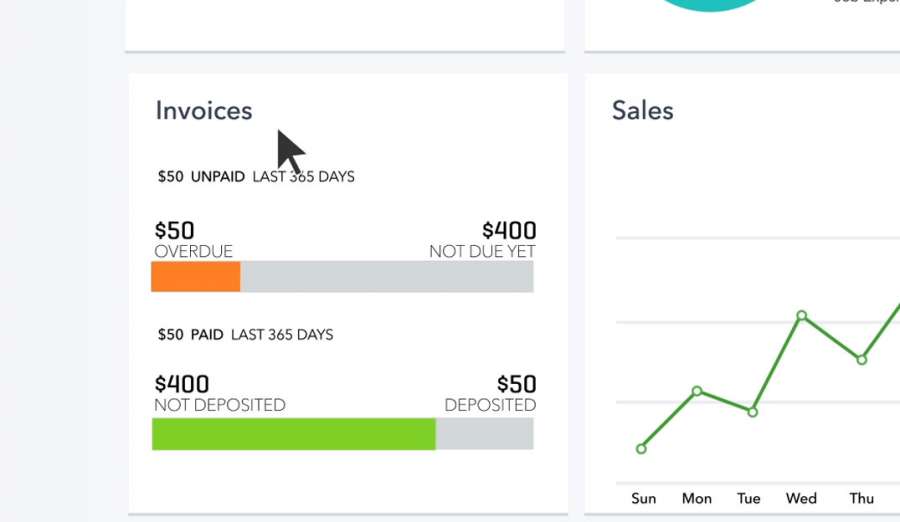Open the $50 overdue amount
The height and width of the screenshot is (522, 900).
[174, 230]
